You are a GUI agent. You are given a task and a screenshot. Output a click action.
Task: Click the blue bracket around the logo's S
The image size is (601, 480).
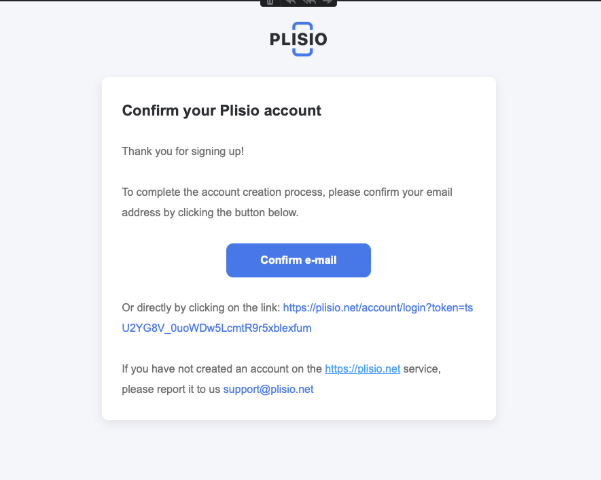302,39
